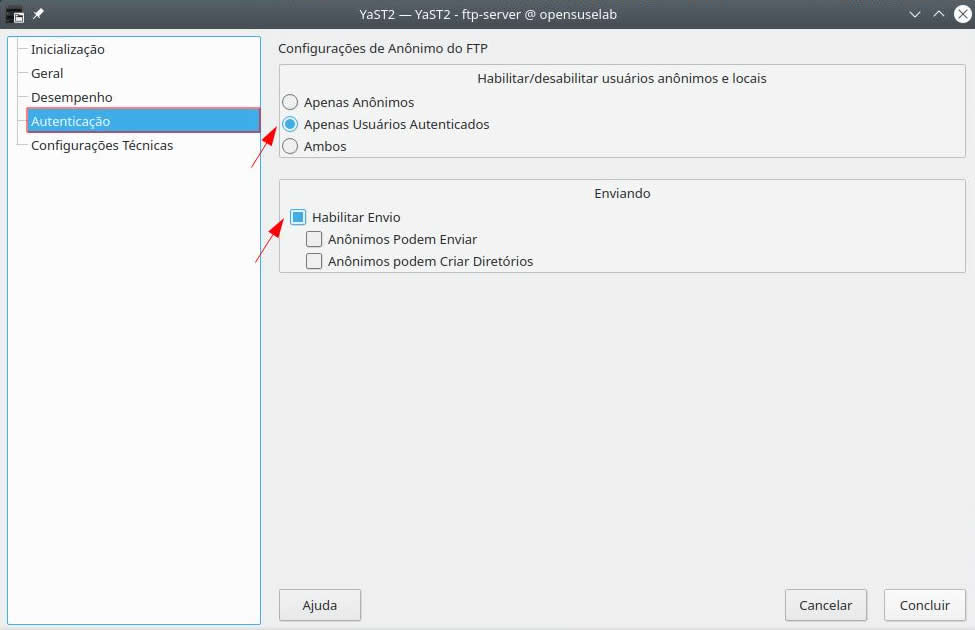Select the Autenticação tree entry

(70, 121)
